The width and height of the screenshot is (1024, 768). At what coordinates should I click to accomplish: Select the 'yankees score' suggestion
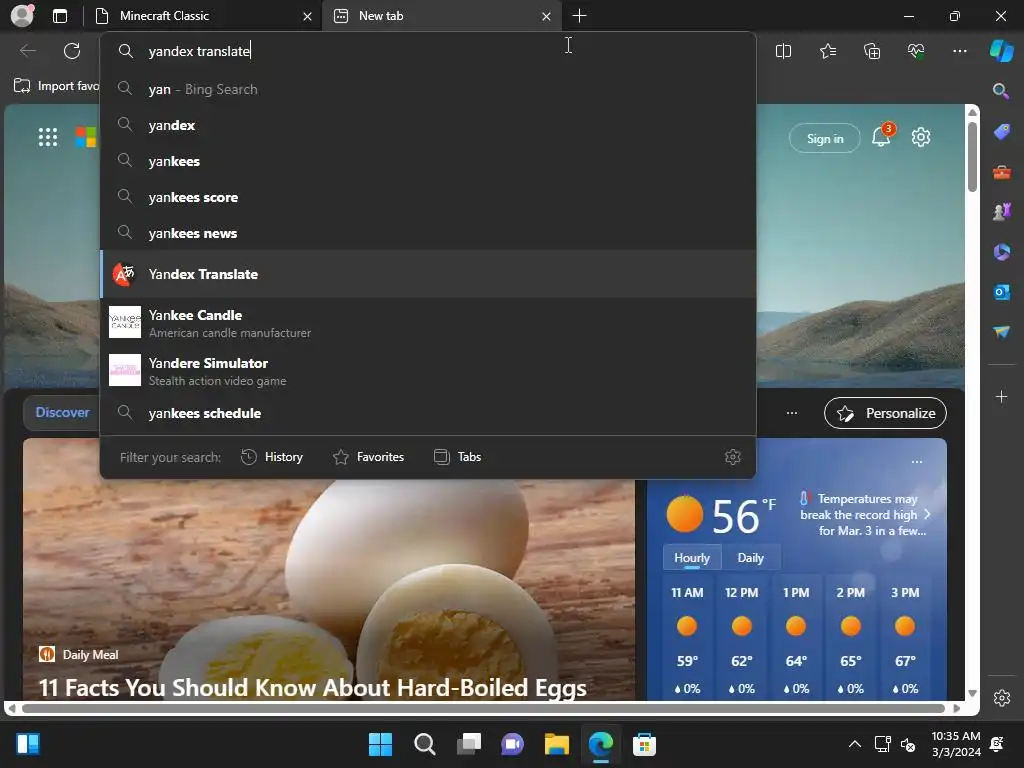click(428, 197)
